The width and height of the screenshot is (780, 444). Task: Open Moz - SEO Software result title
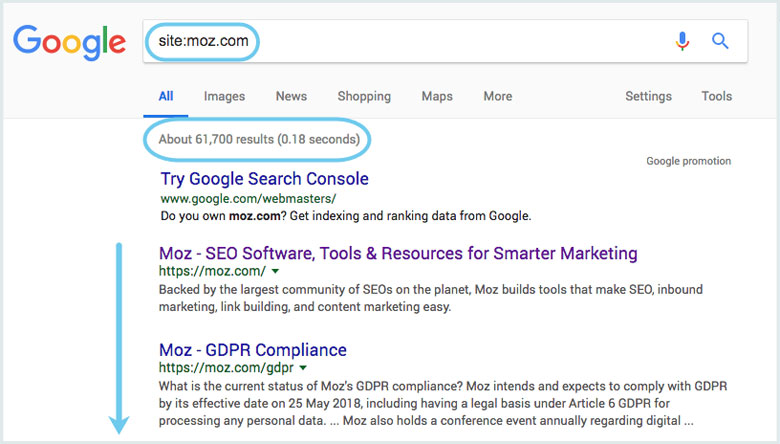click(398, 253)
